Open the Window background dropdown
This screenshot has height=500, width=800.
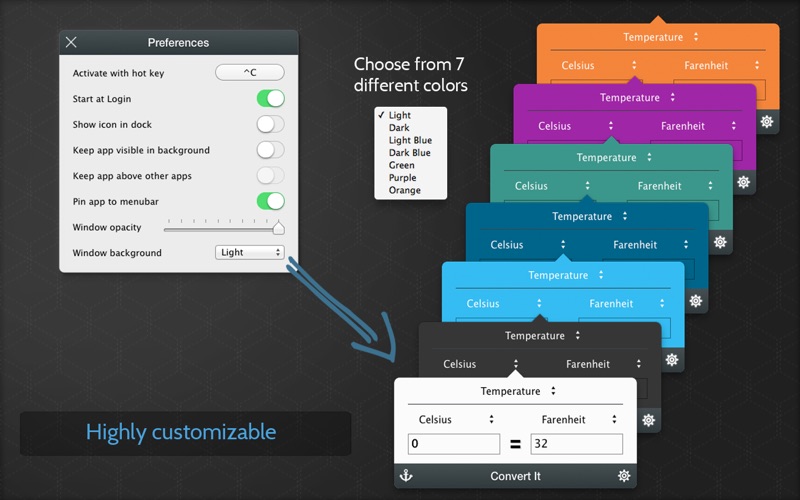[250, 253]
